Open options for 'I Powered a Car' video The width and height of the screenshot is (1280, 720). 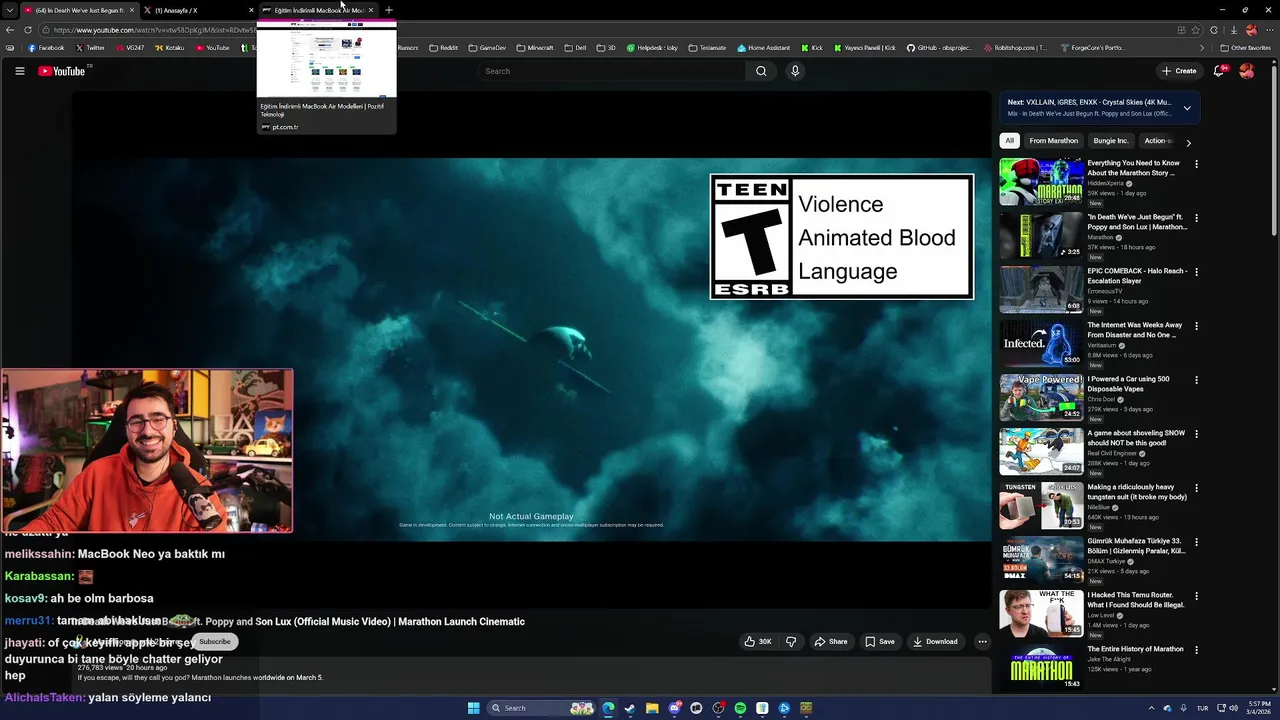point(1196,380)
